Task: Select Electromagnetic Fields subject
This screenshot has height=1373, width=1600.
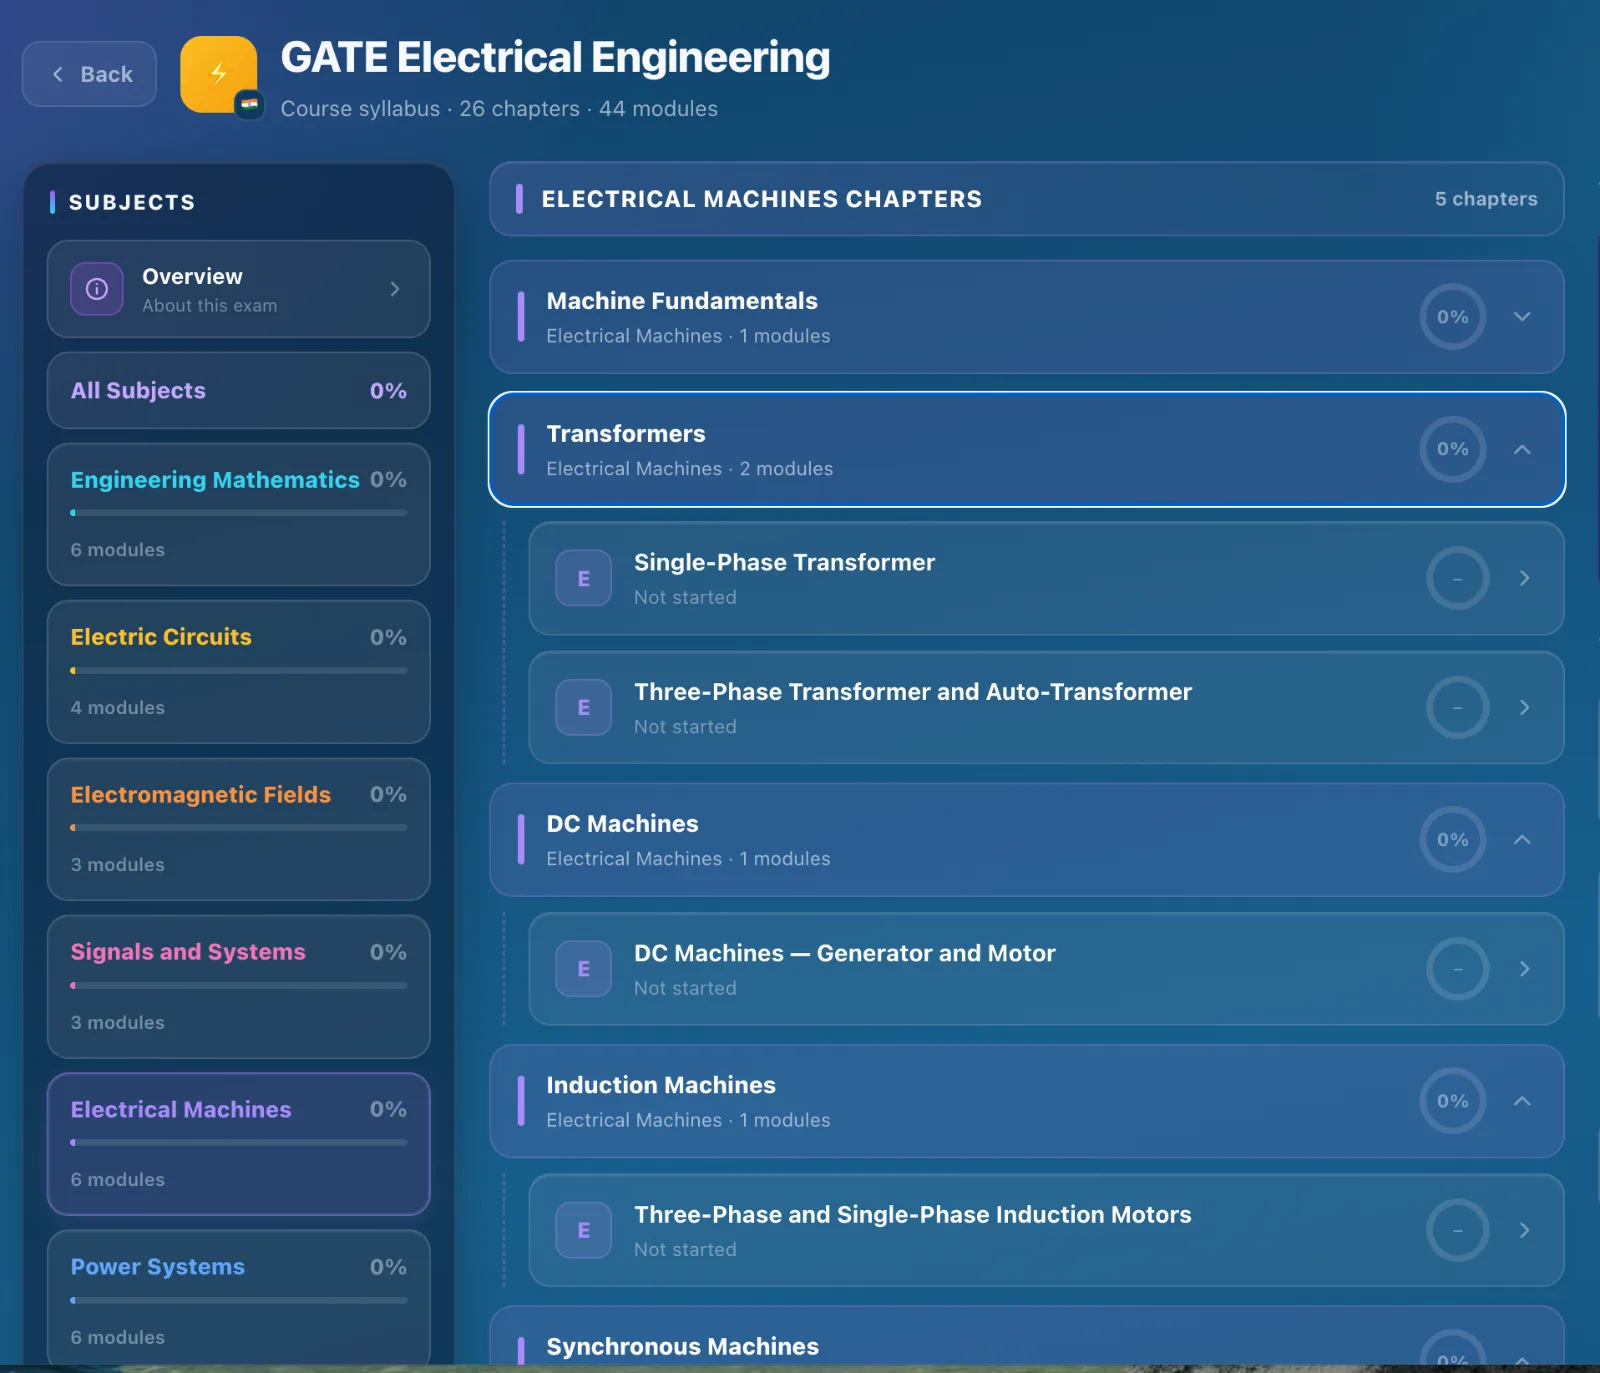Action: [x=239, y=829]
